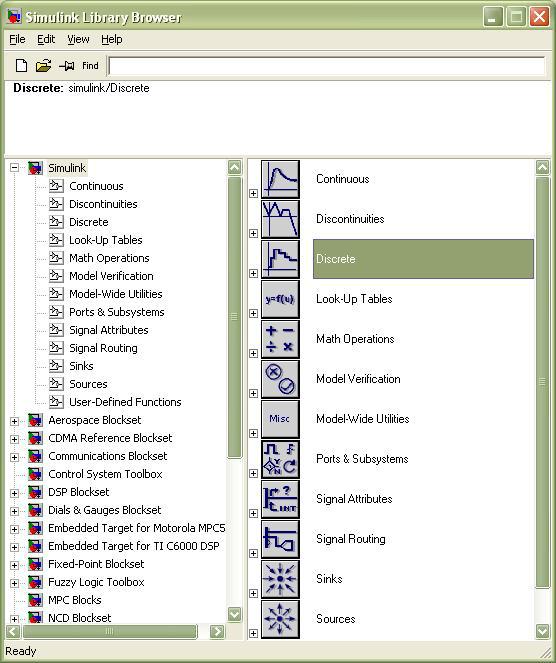
Task: Select User-Defined Functions in the tree
Action: coord(125,402)
